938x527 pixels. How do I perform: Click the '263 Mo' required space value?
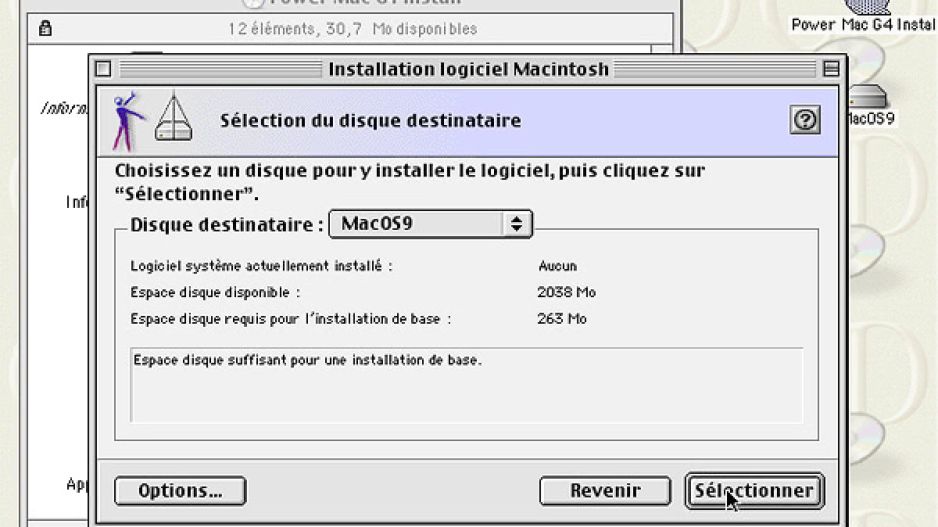(x=562, y=319)
